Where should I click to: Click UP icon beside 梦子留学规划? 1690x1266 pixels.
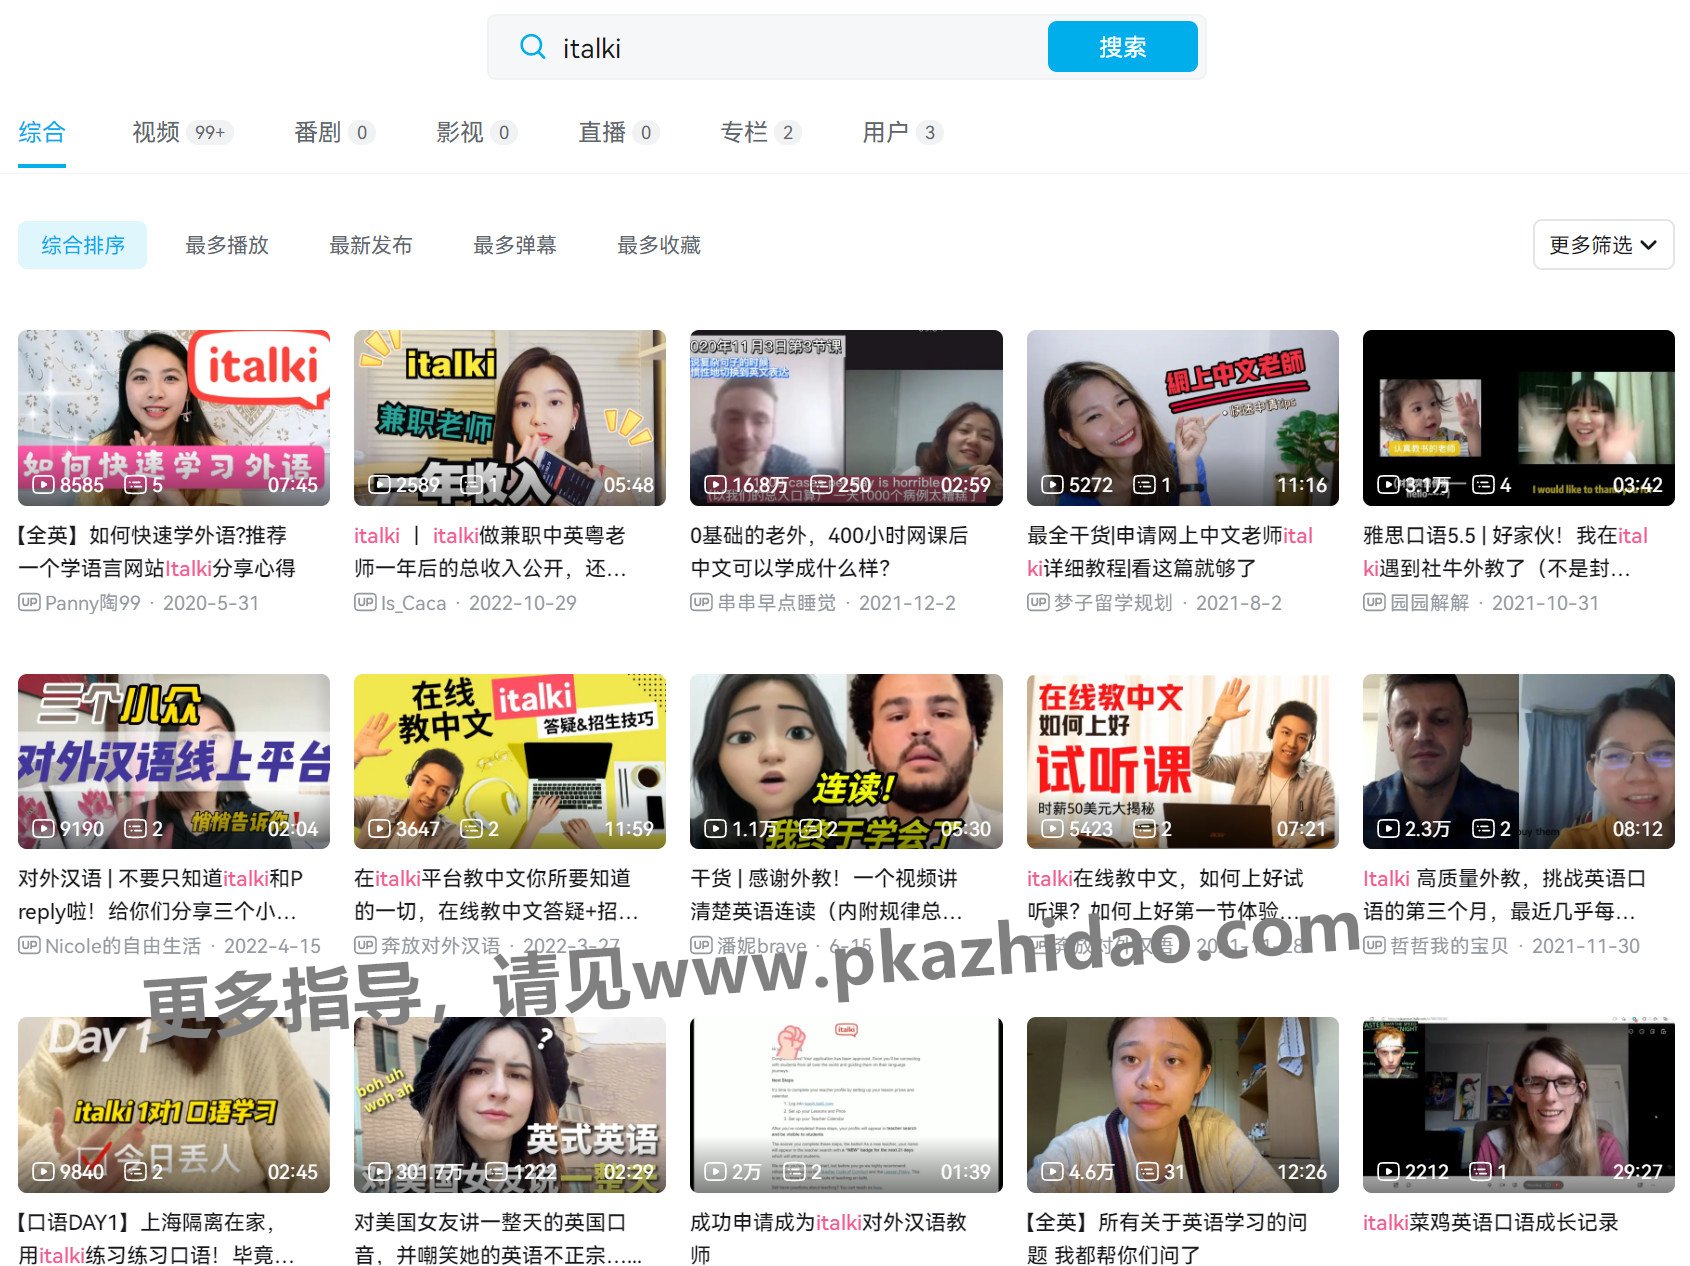click(1038, 602)
